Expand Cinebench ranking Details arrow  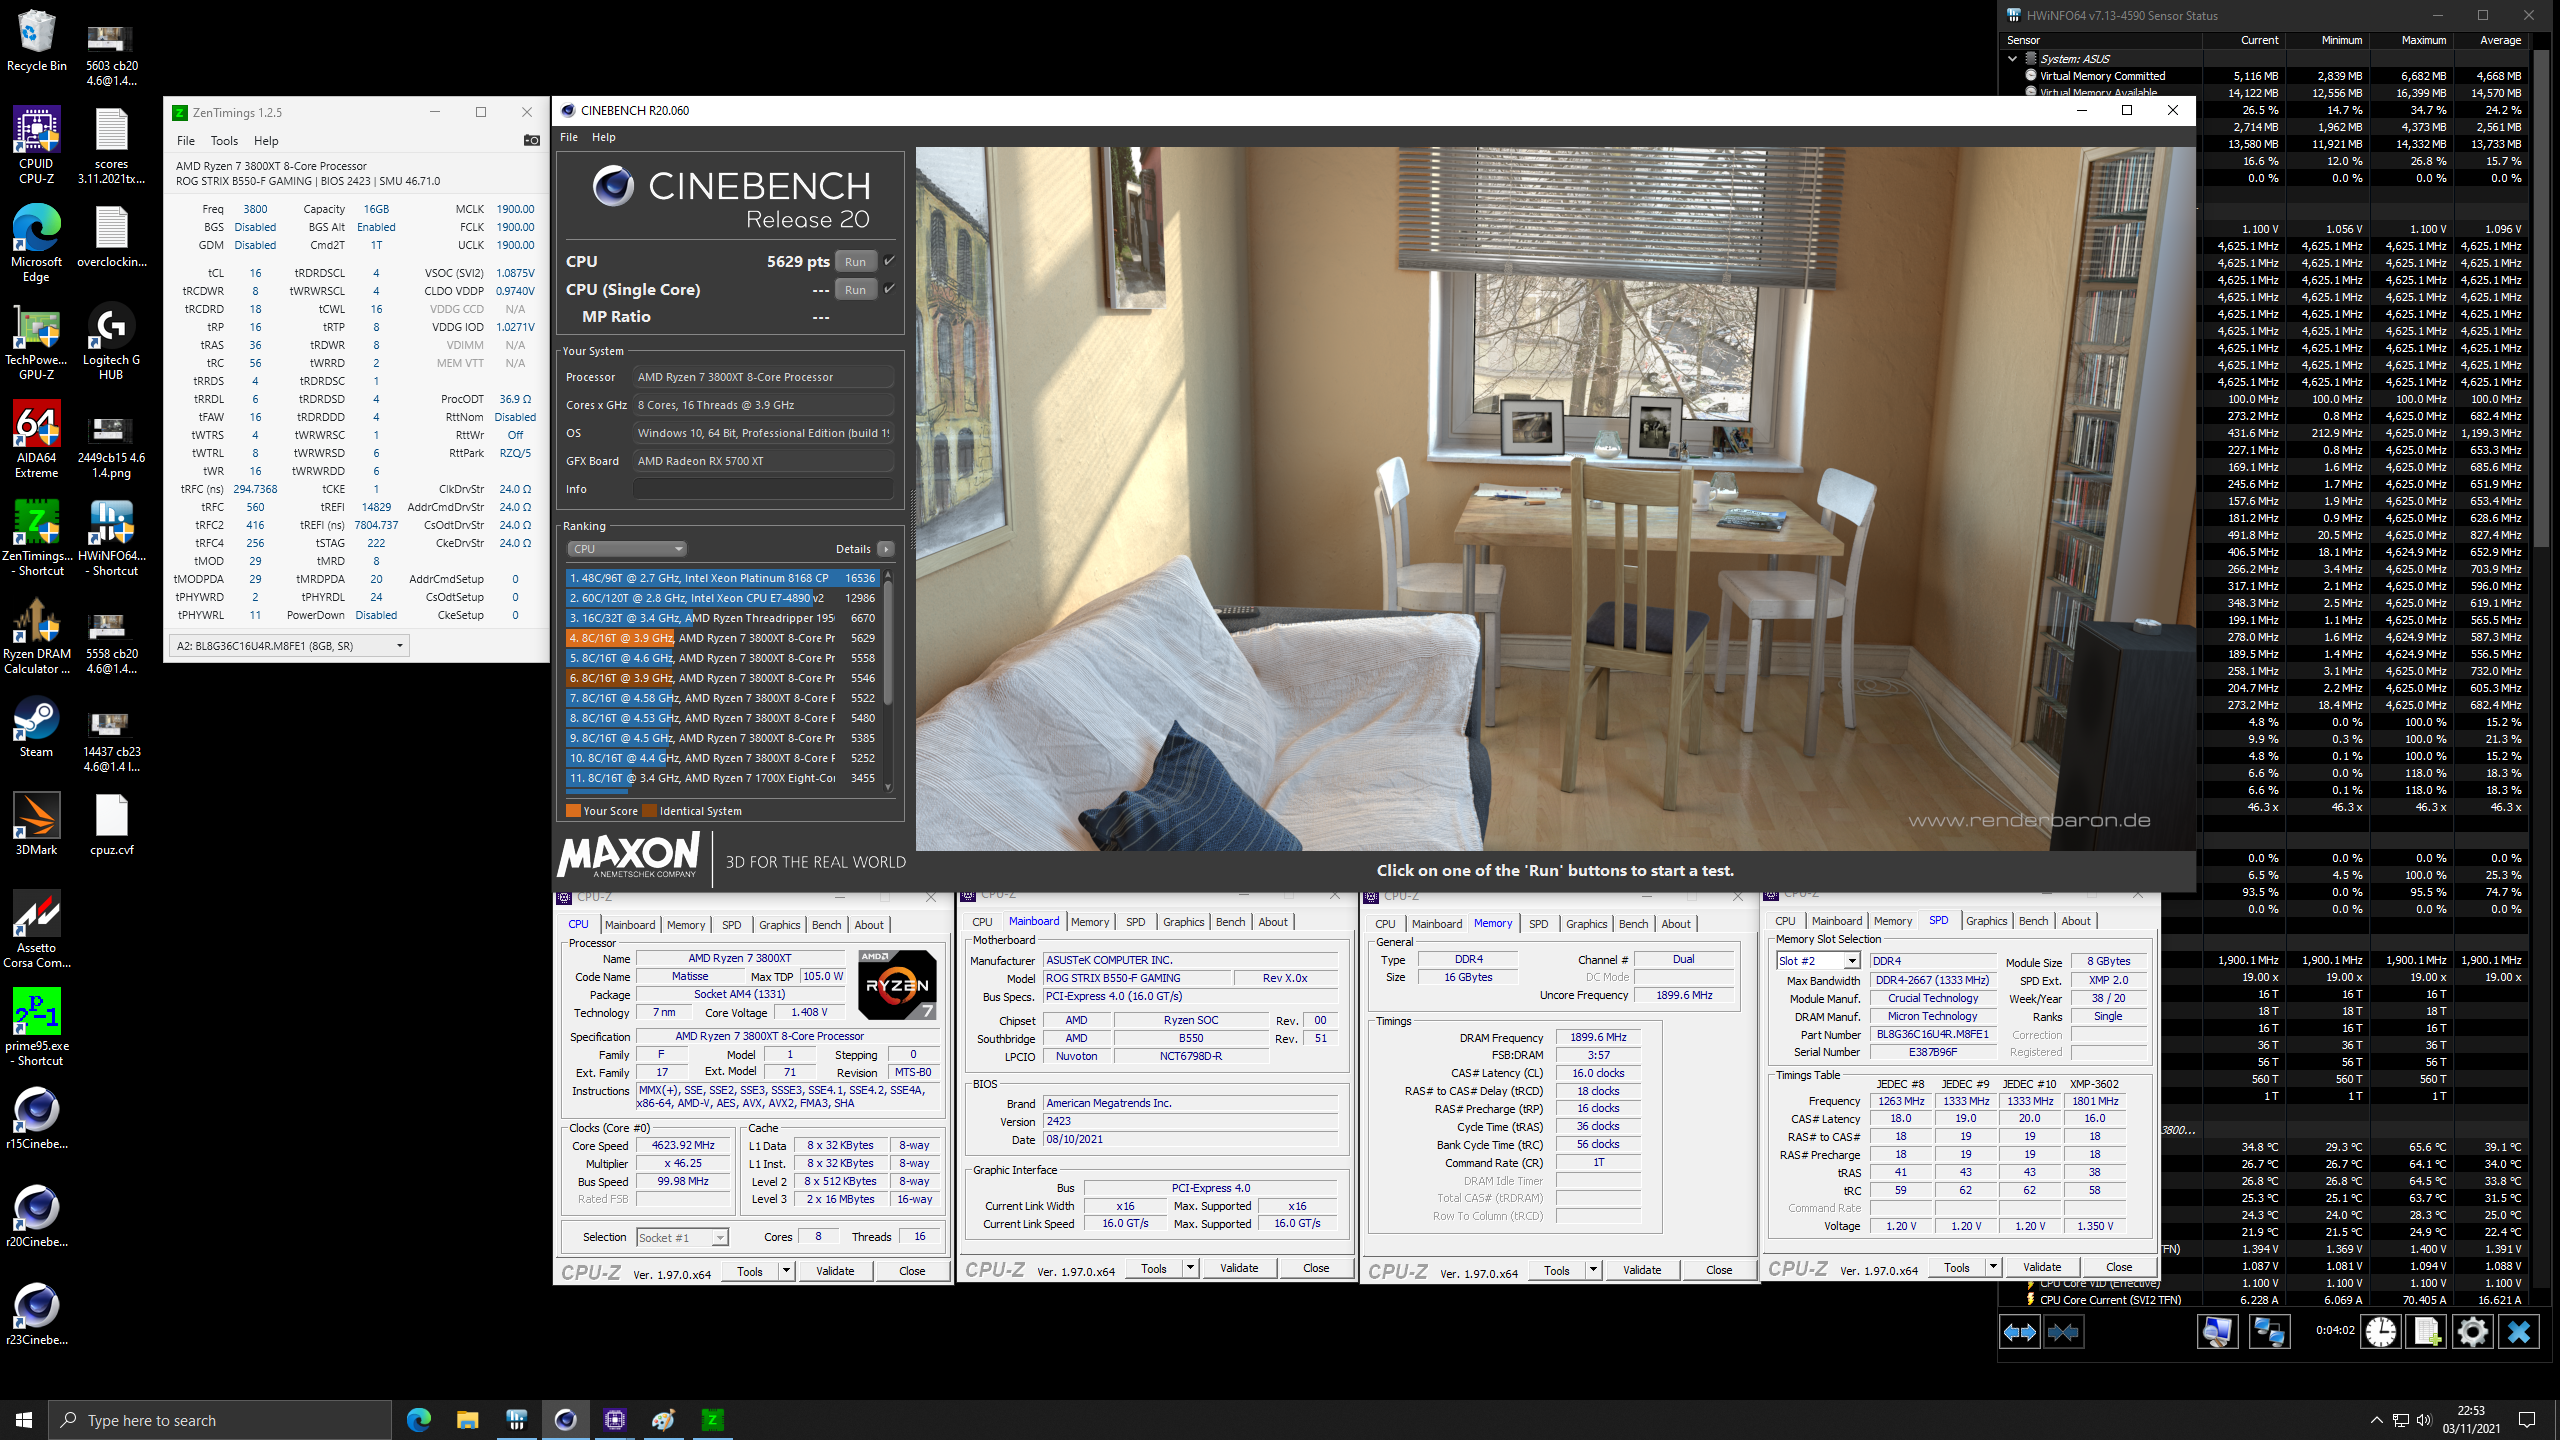tap(885, 549)
